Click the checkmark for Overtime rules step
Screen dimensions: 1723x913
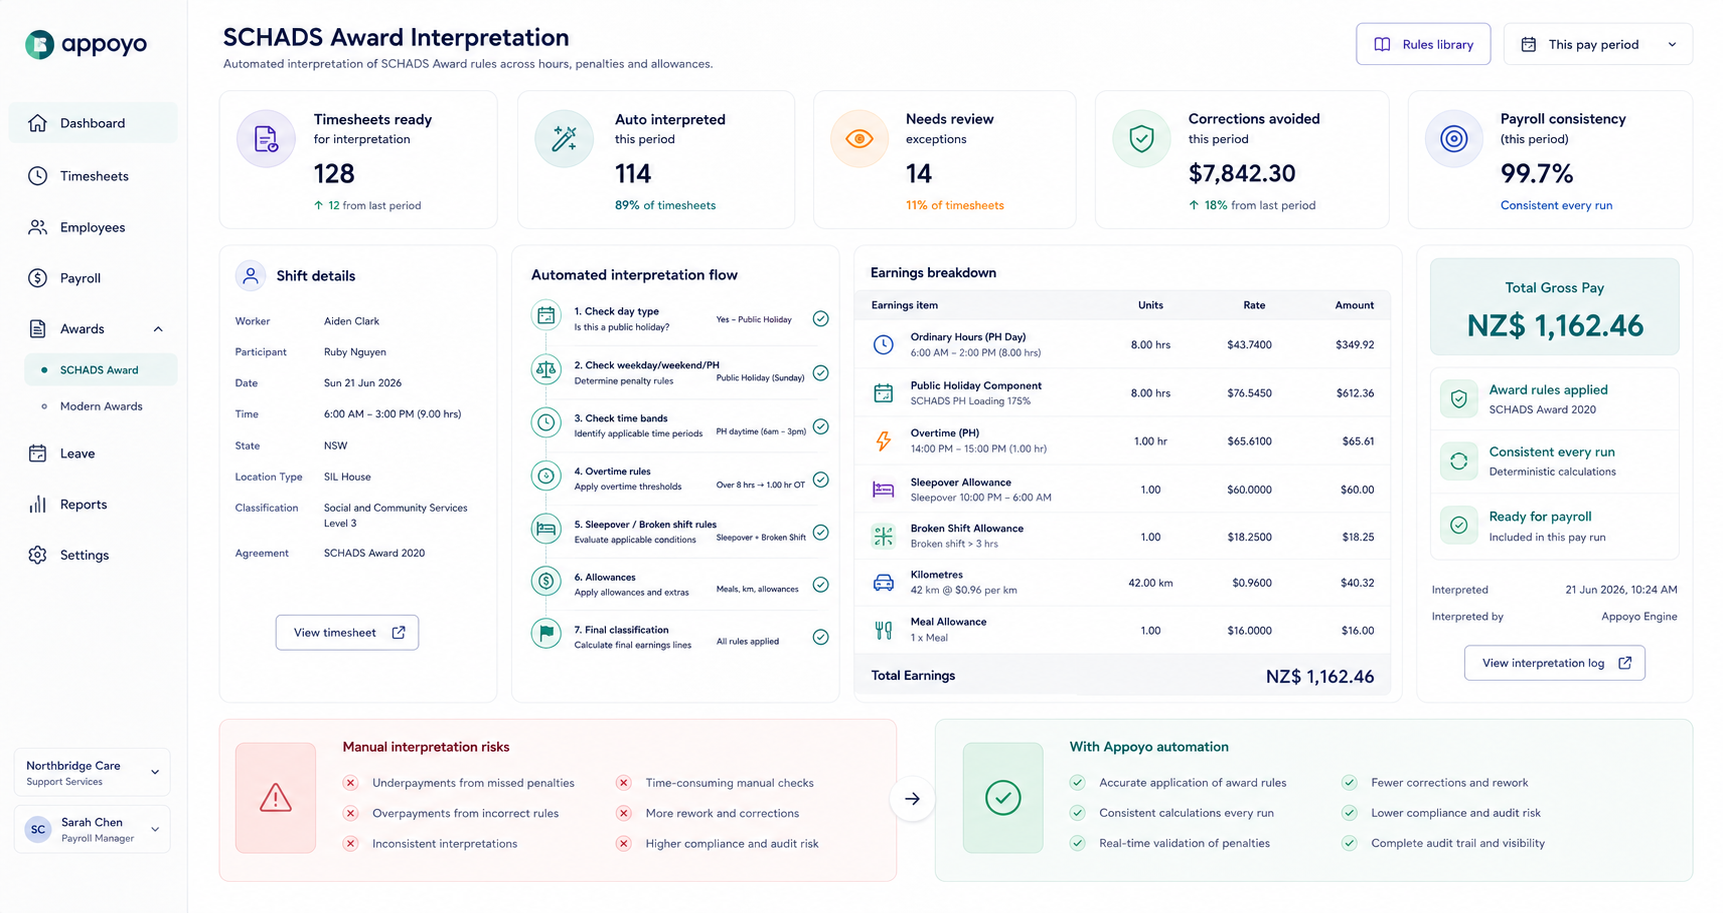point(821,479)
